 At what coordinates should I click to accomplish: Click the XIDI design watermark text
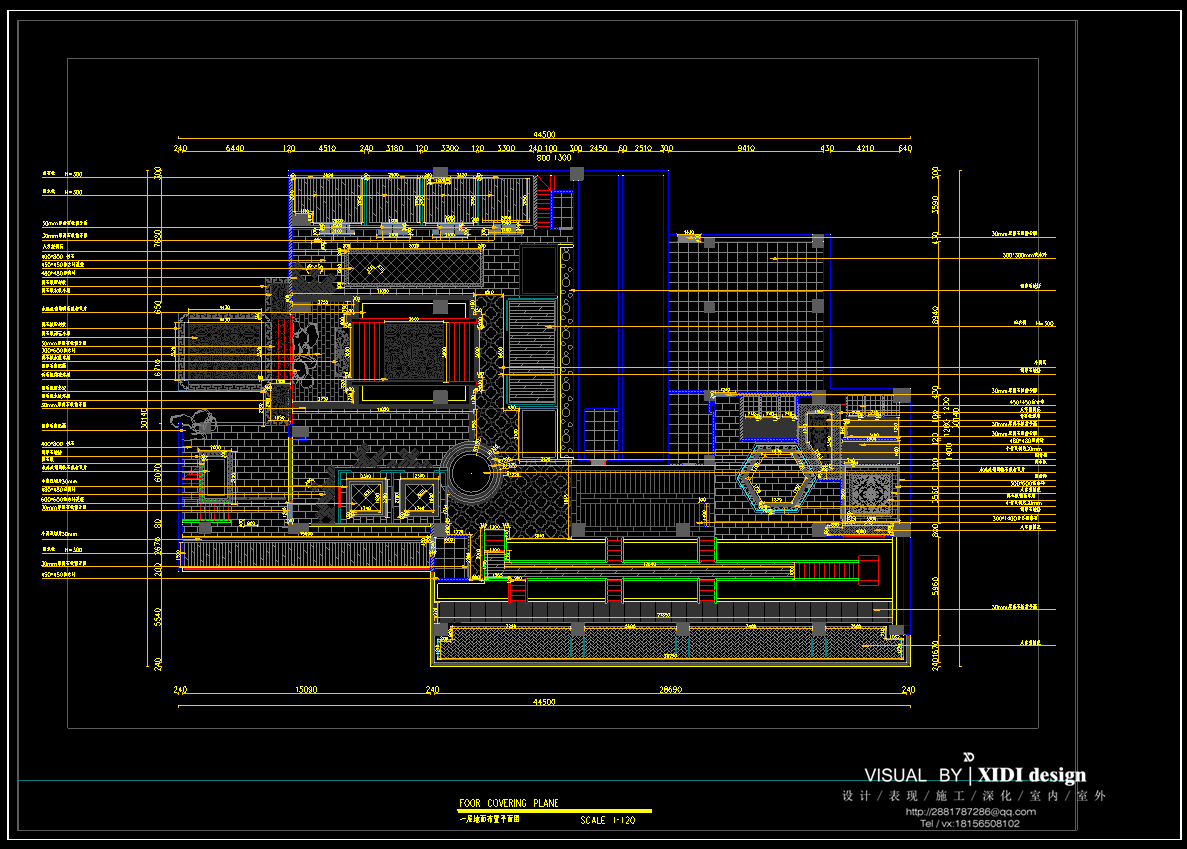point(1031,775)
